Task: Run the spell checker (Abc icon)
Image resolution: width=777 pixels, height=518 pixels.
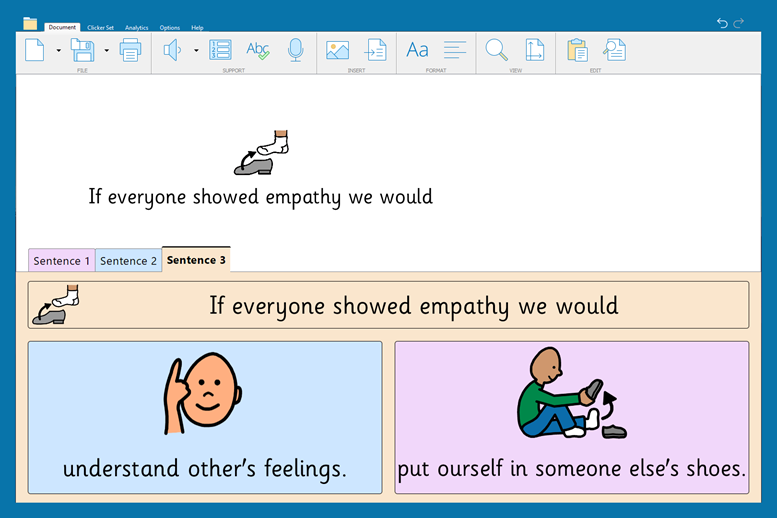Action: [258, 50]
